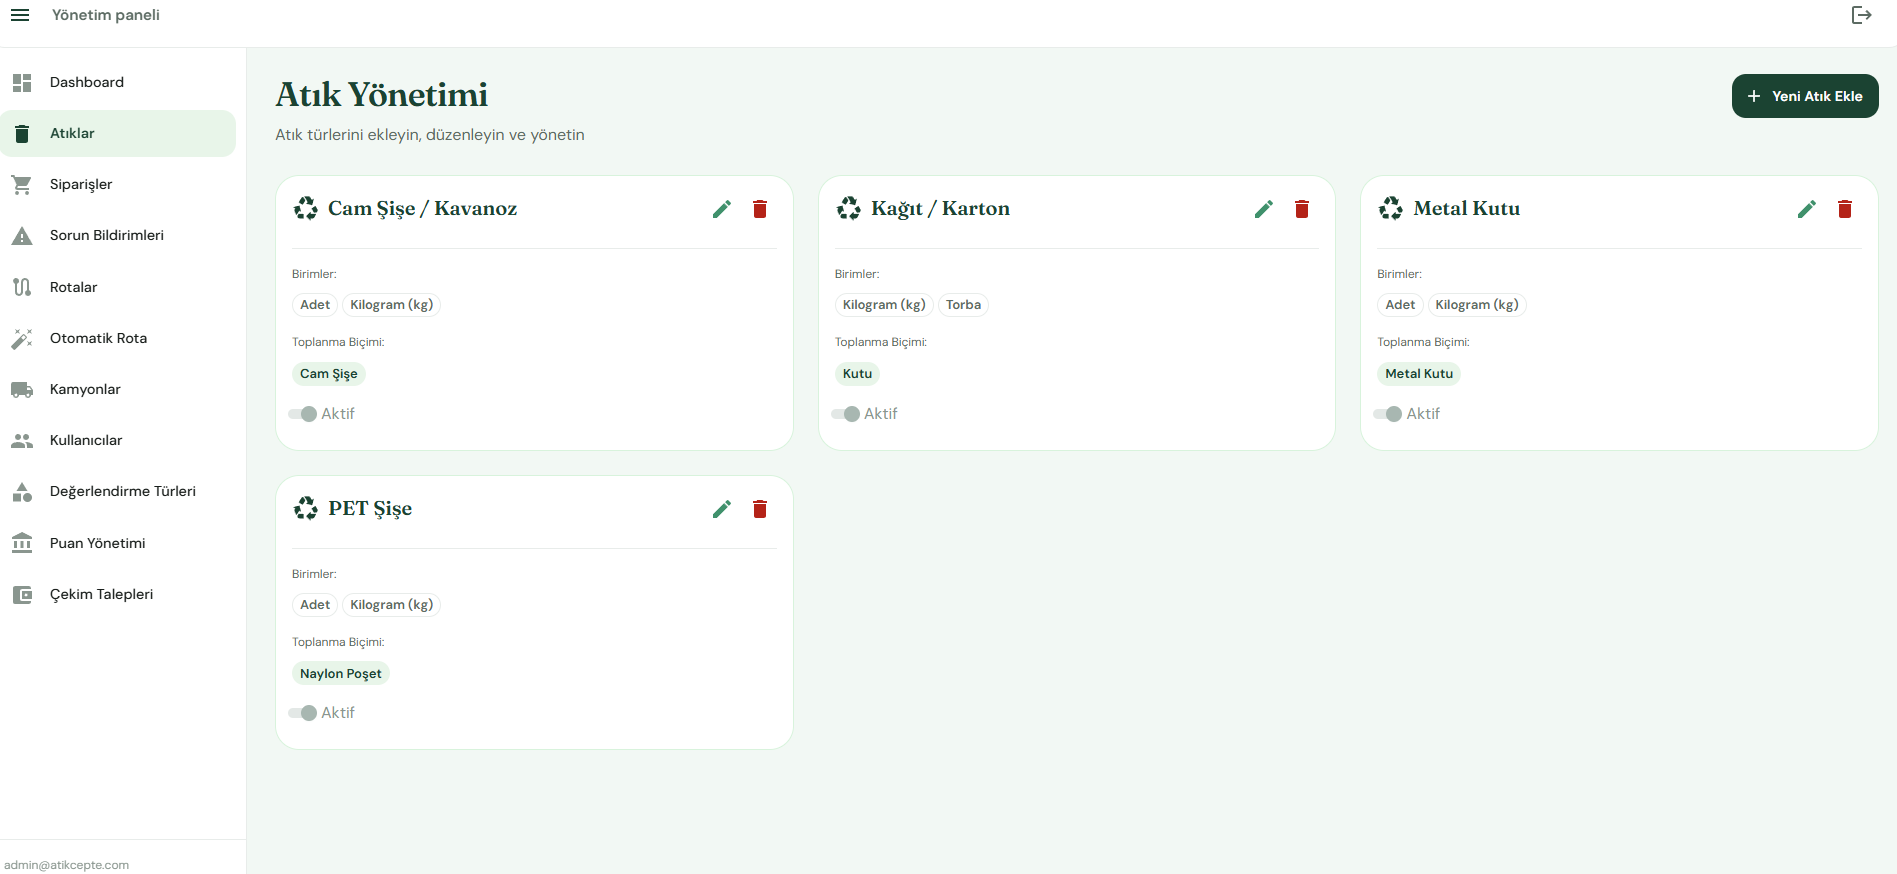Screen dimensions: 1897x874
Task: Select Atıklar in the sidebar
Action: coord(118,133)
